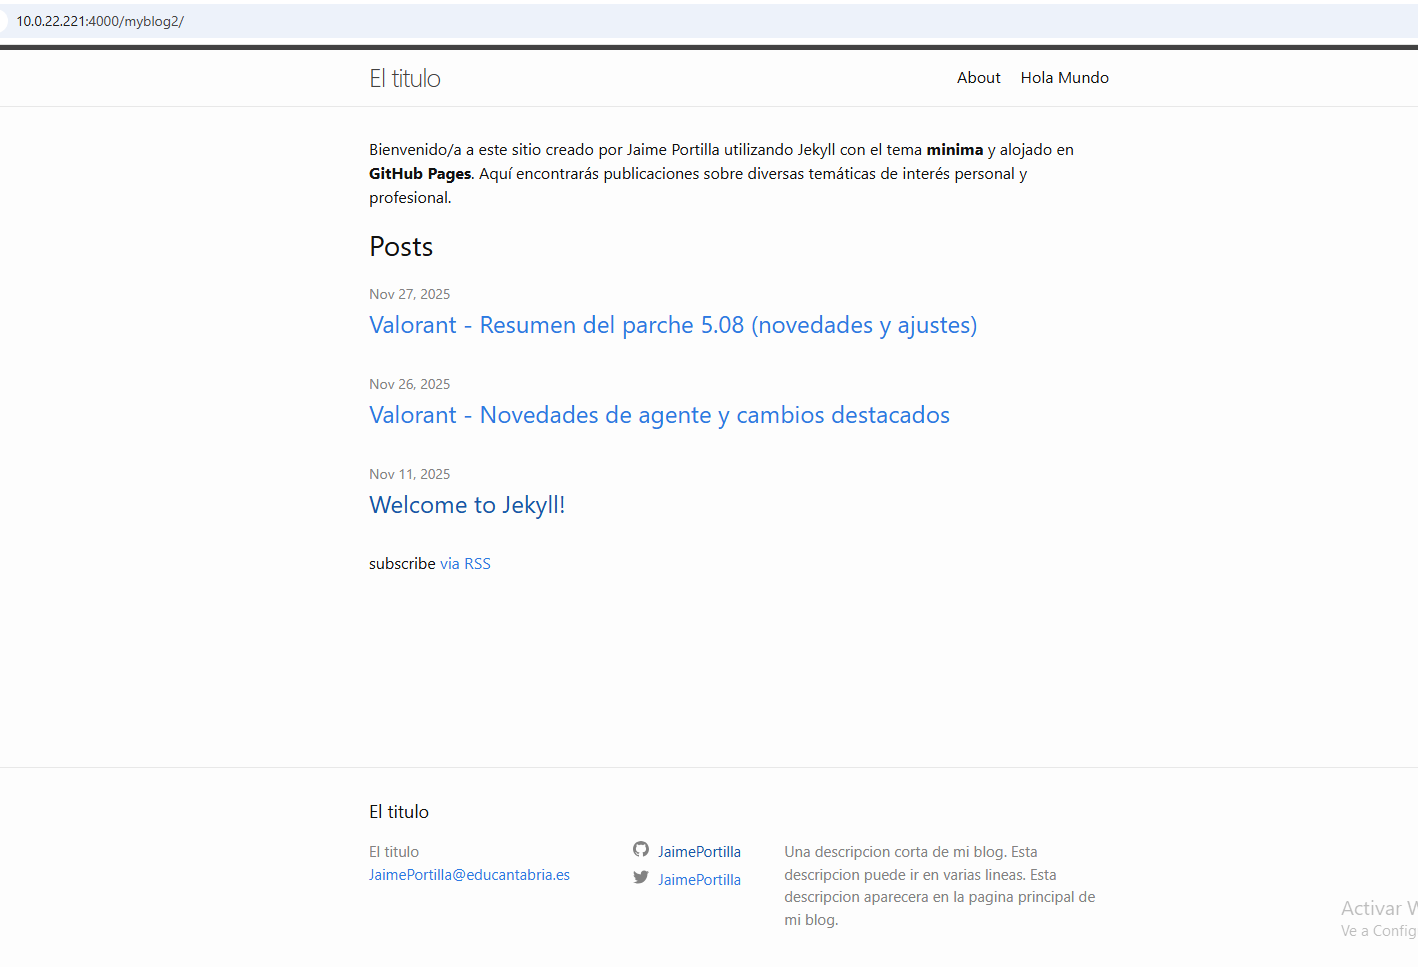Open the Hola Mundo navigation item

(x=1064, y=78)
